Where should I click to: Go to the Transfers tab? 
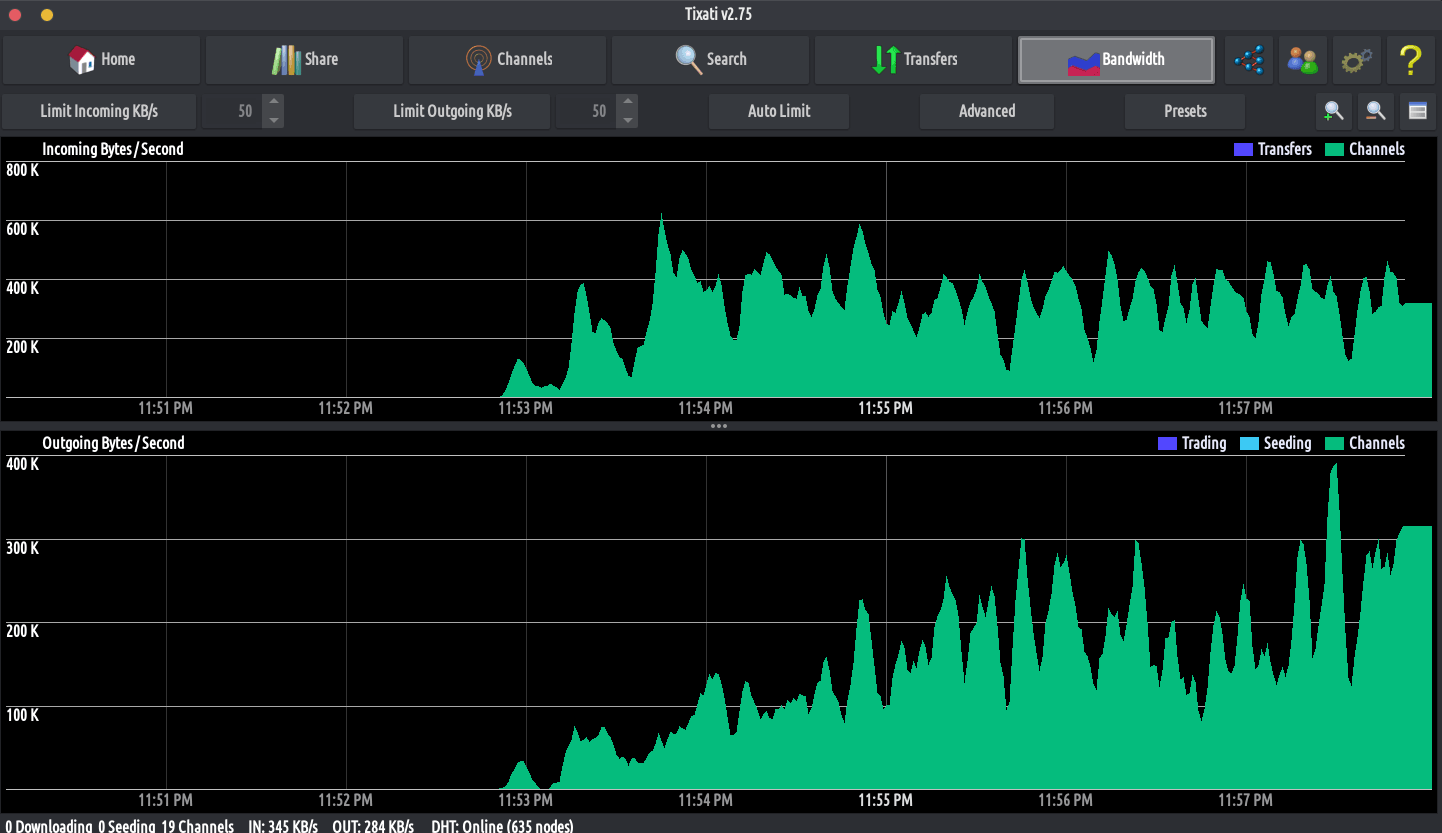(914, 60)
